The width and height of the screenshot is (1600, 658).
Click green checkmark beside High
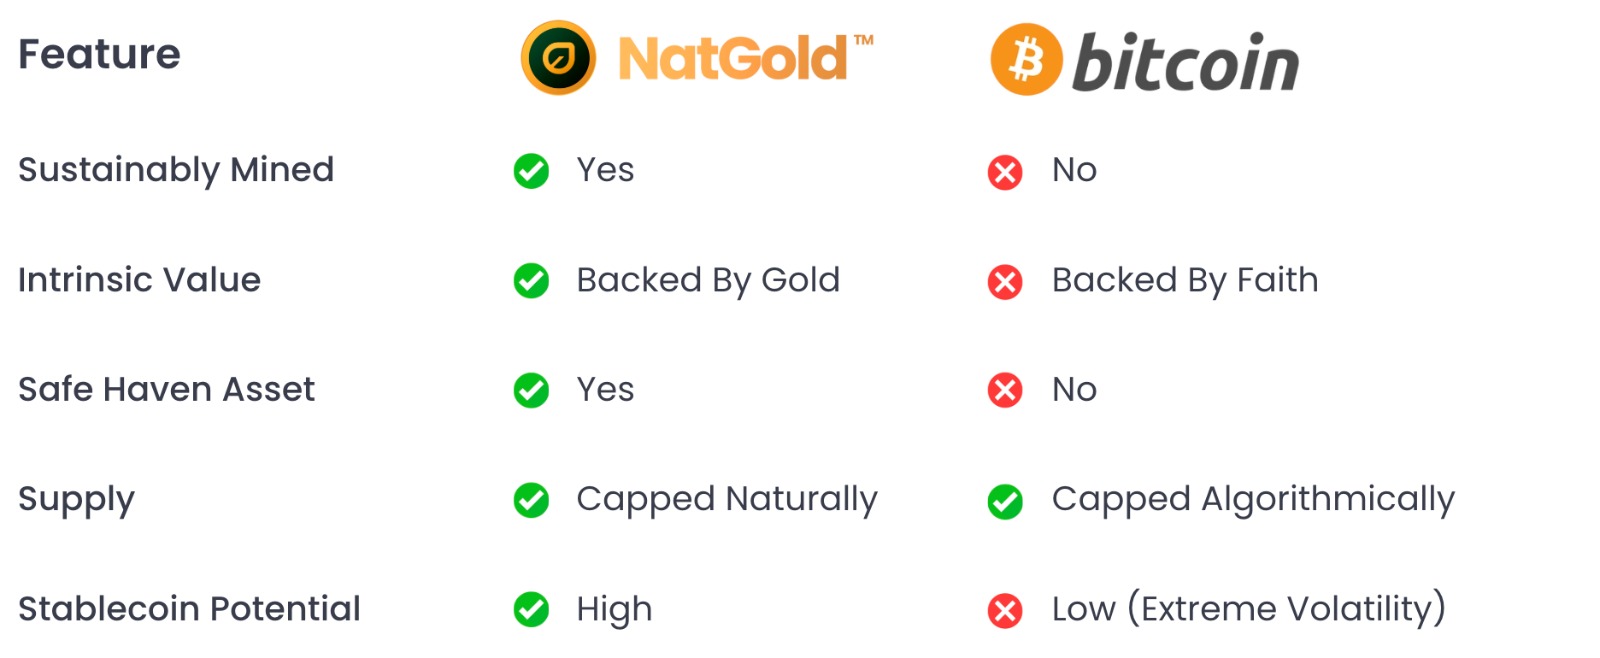531,609
